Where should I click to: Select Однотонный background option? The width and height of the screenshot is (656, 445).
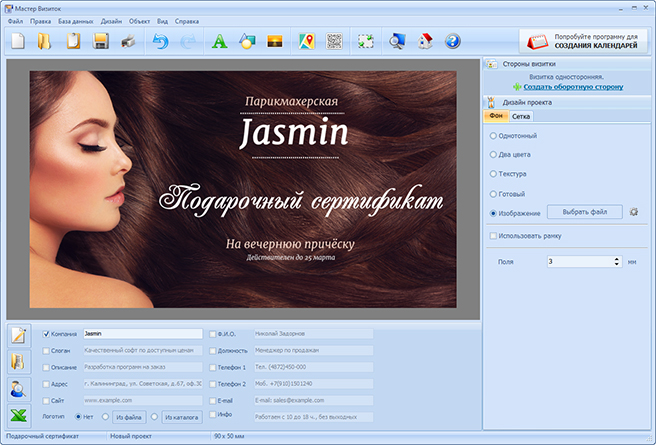point(493,136)
